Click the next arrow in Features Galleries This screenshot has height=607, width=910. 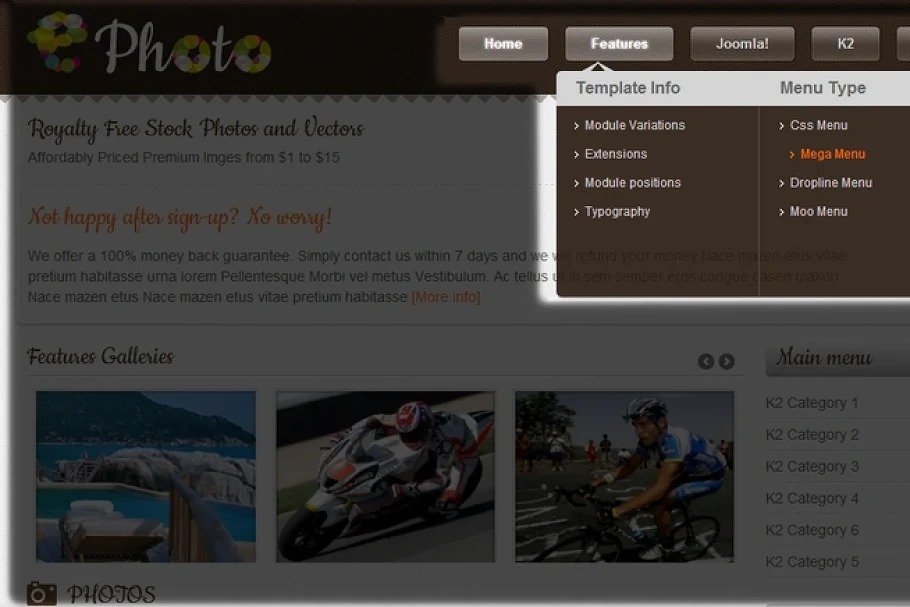pos(727,361)
